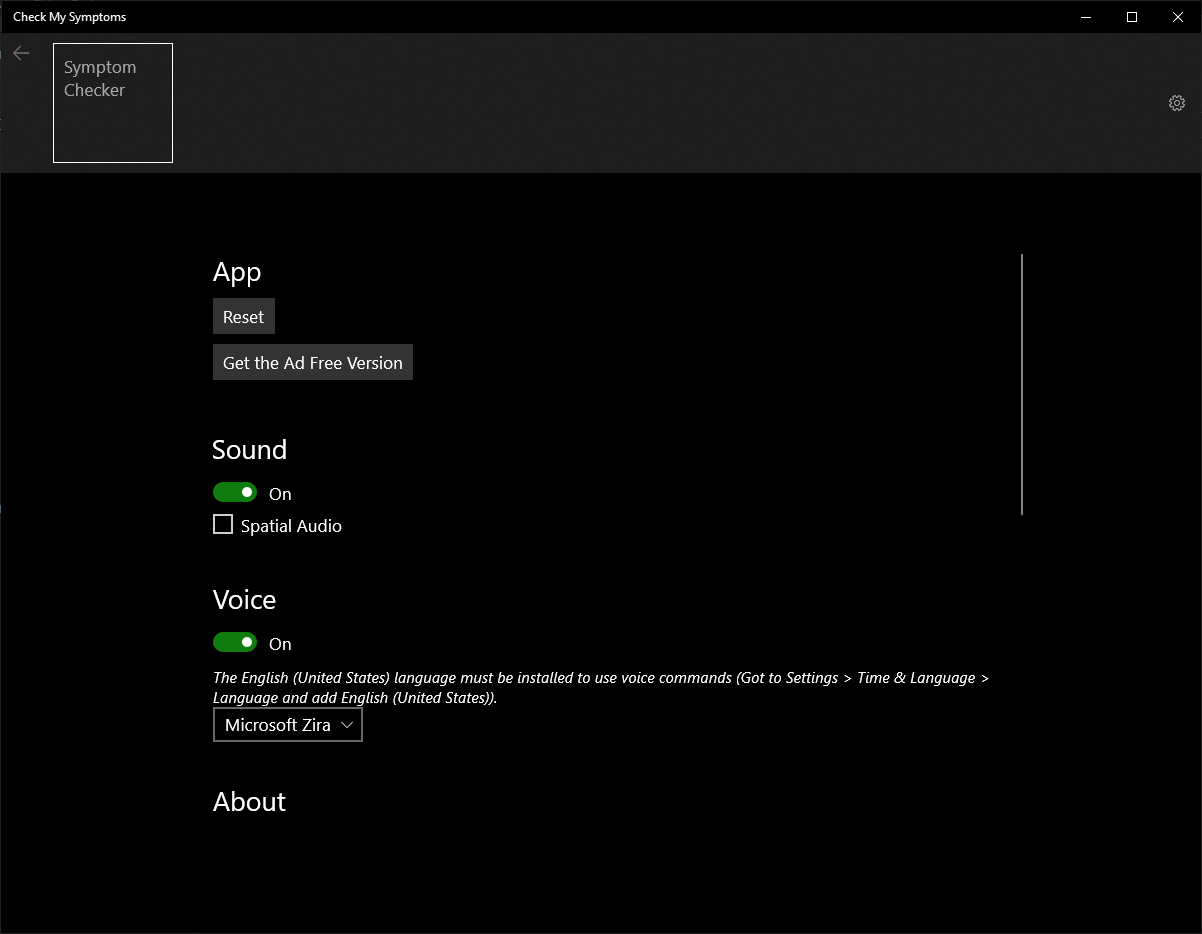
Task: Disable the Voice toggle switch
Action: (x=235, y=643)
